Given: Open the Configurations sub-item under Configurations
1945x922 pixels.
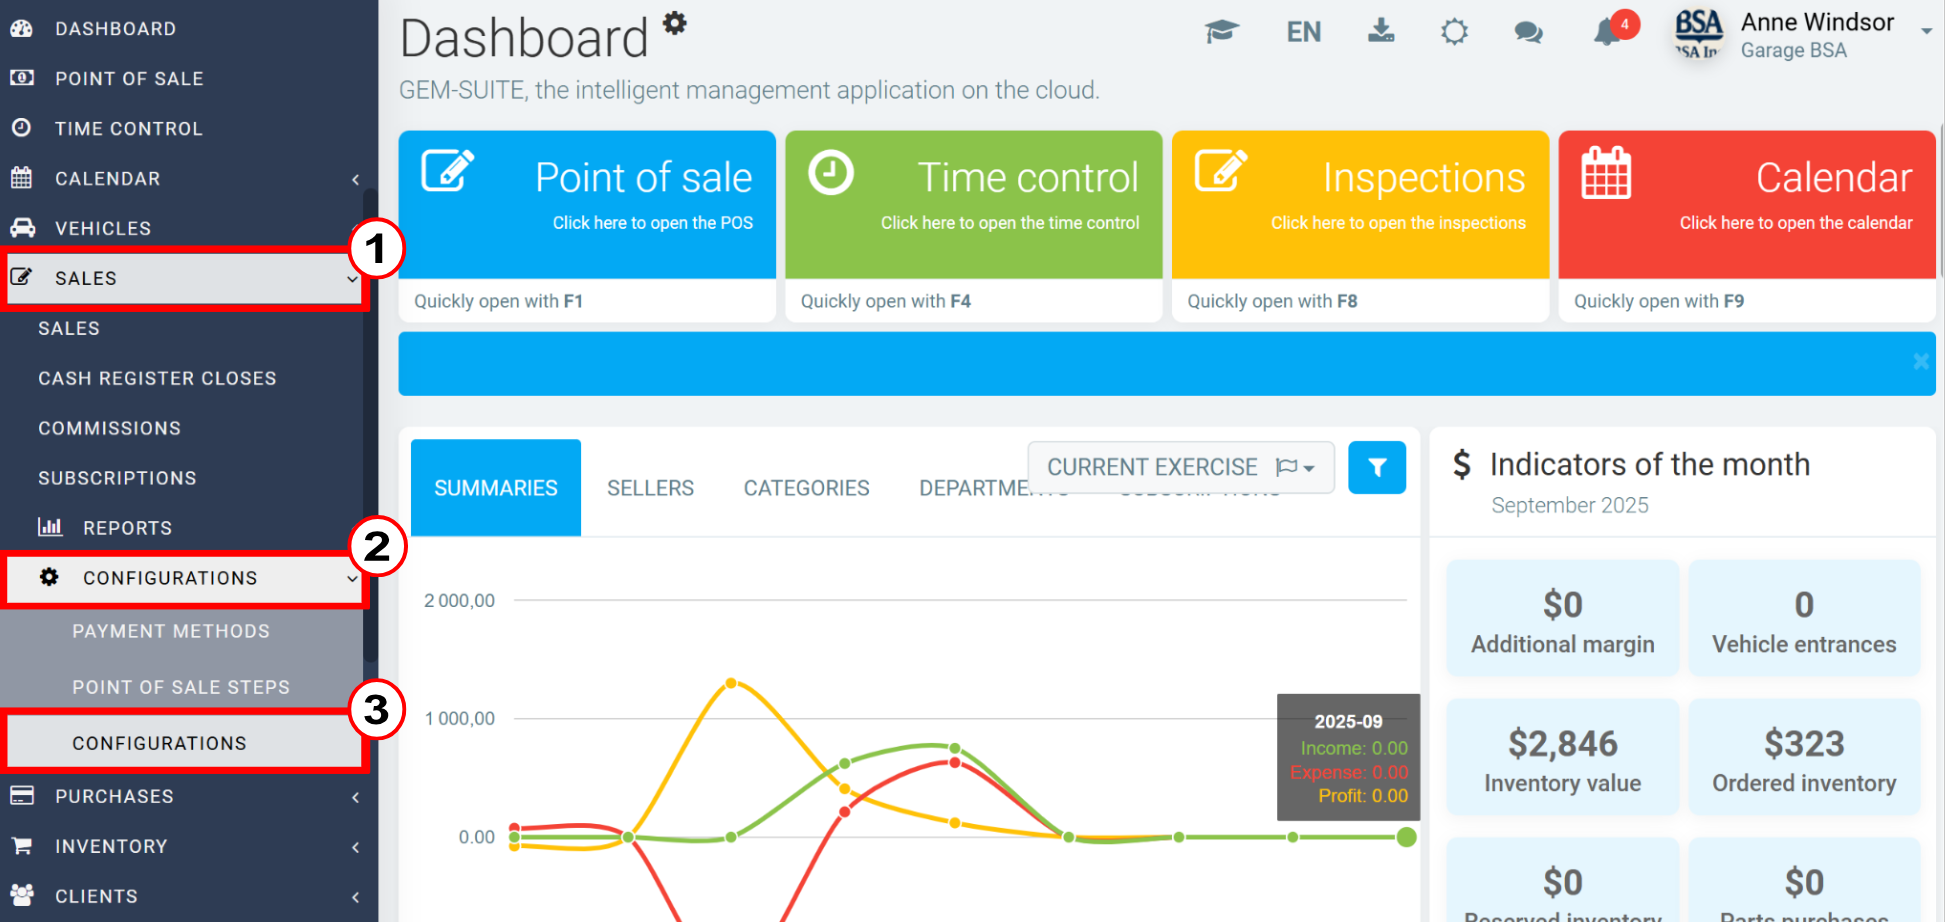Looking at the screenshot, I should point(184,743).
